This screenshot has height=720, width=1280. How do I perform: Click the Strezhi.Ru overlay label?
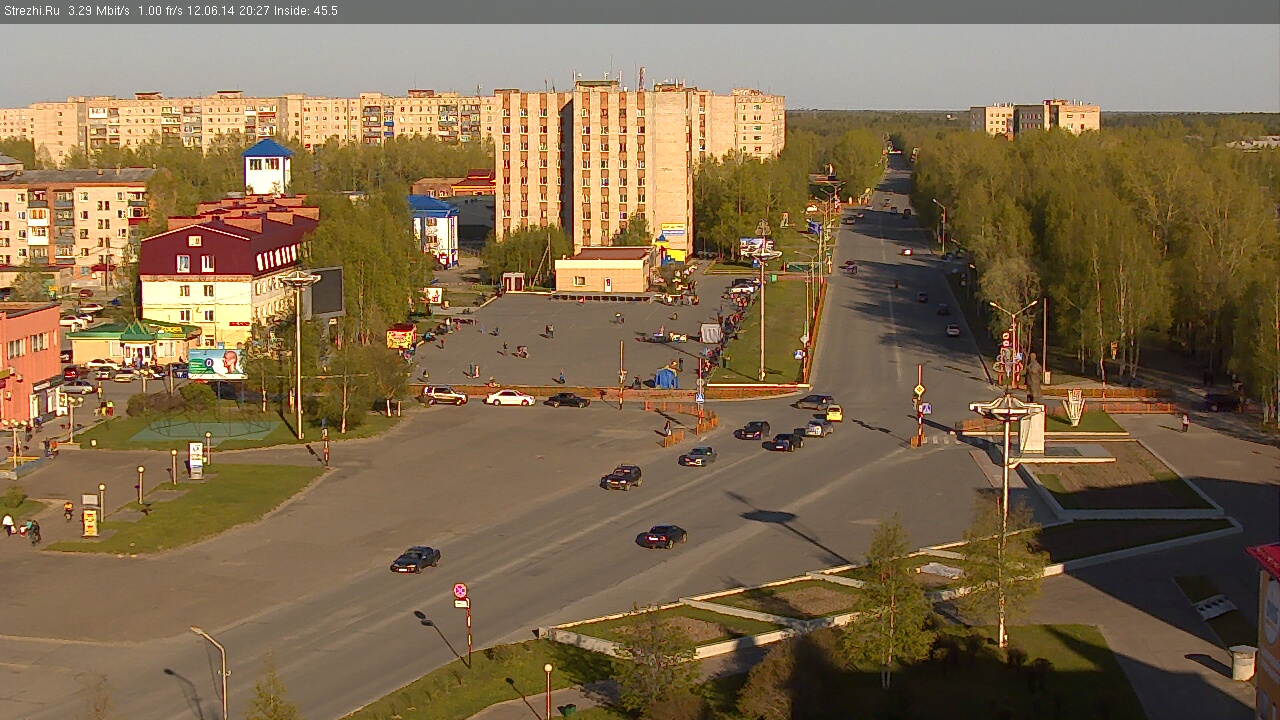click(31, 11)
